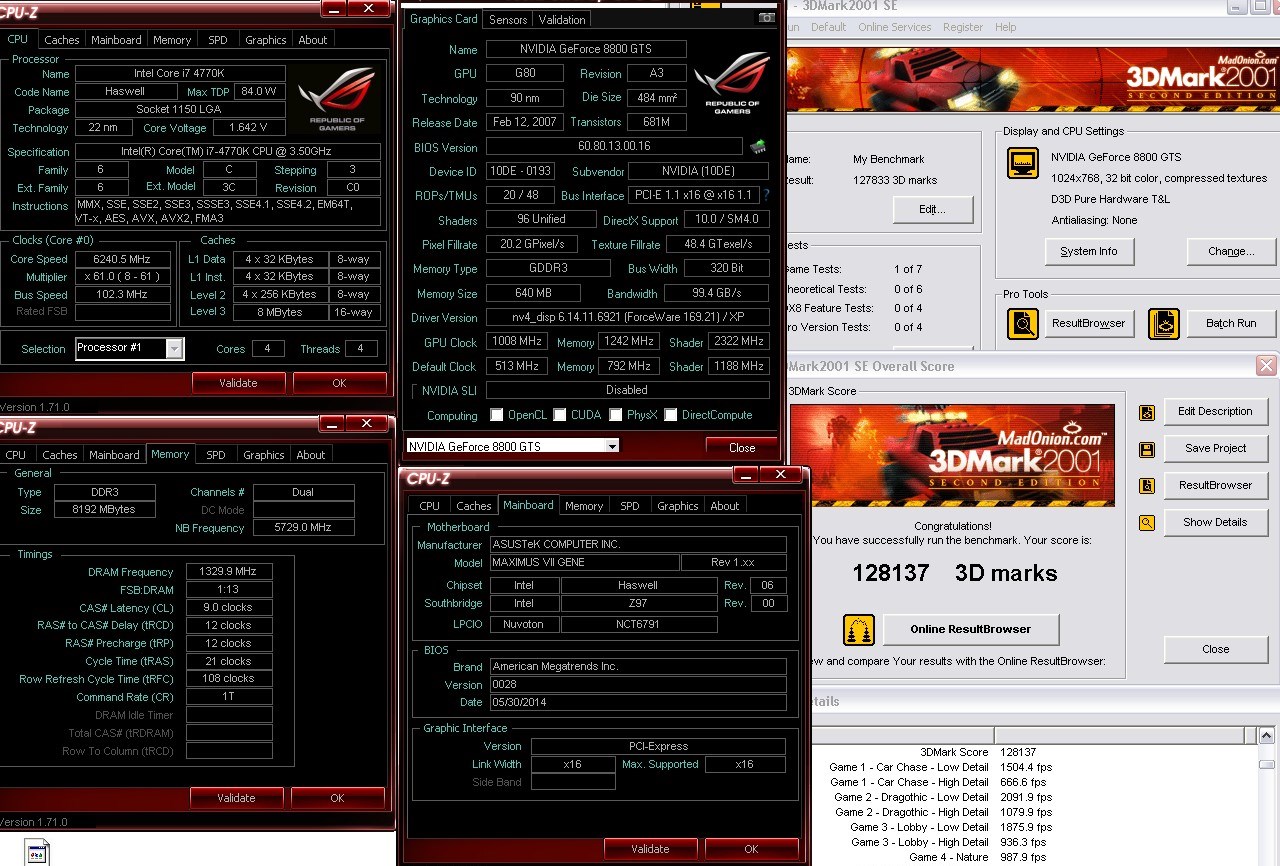Click ResultBrowser button in Pro Tools
The image size is (1280, 866).
pos(1089,324)
